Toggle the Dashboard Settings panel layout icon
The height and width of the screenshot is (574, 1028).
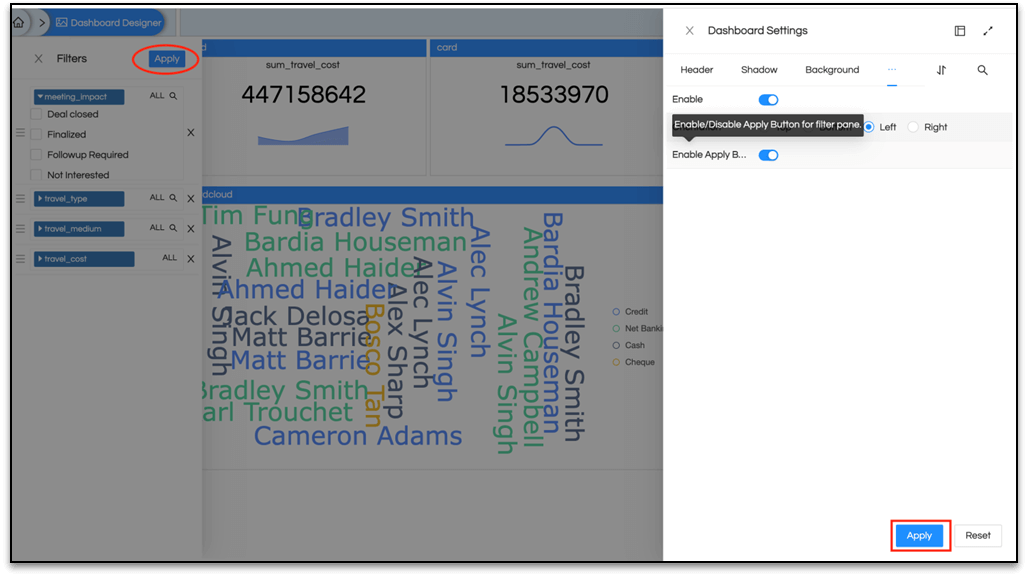click(x=960, y=31)
